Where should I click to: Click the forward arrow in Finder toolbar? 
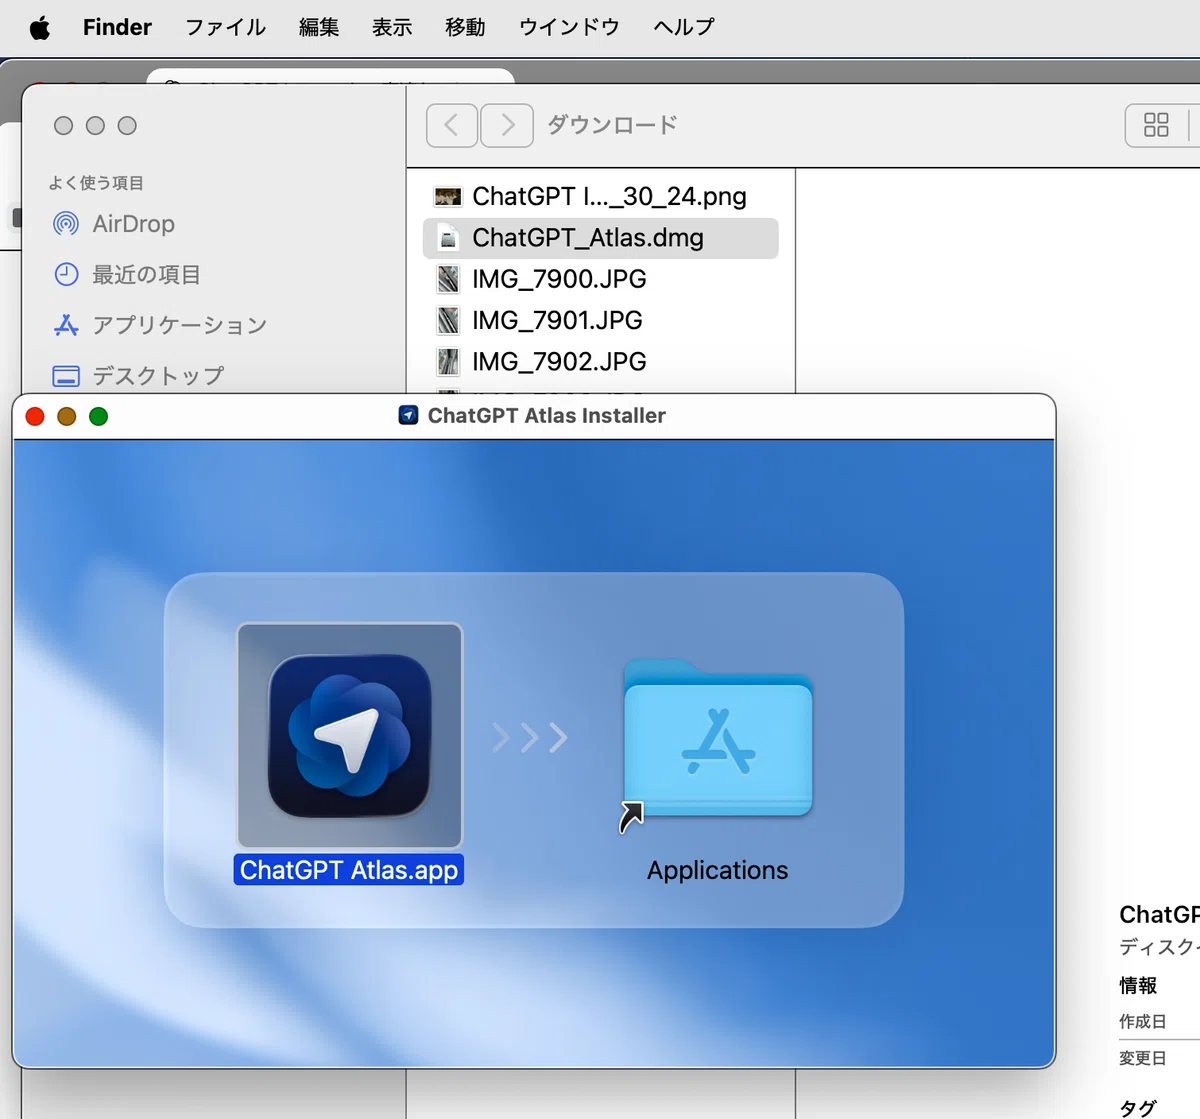[x=507, y=125]
